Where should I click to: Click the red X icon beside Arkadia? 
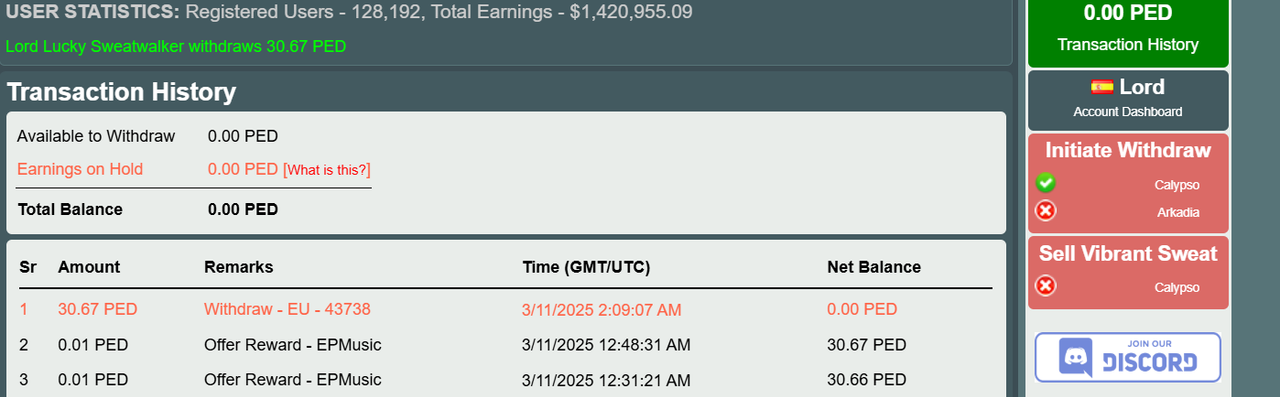1045,211
